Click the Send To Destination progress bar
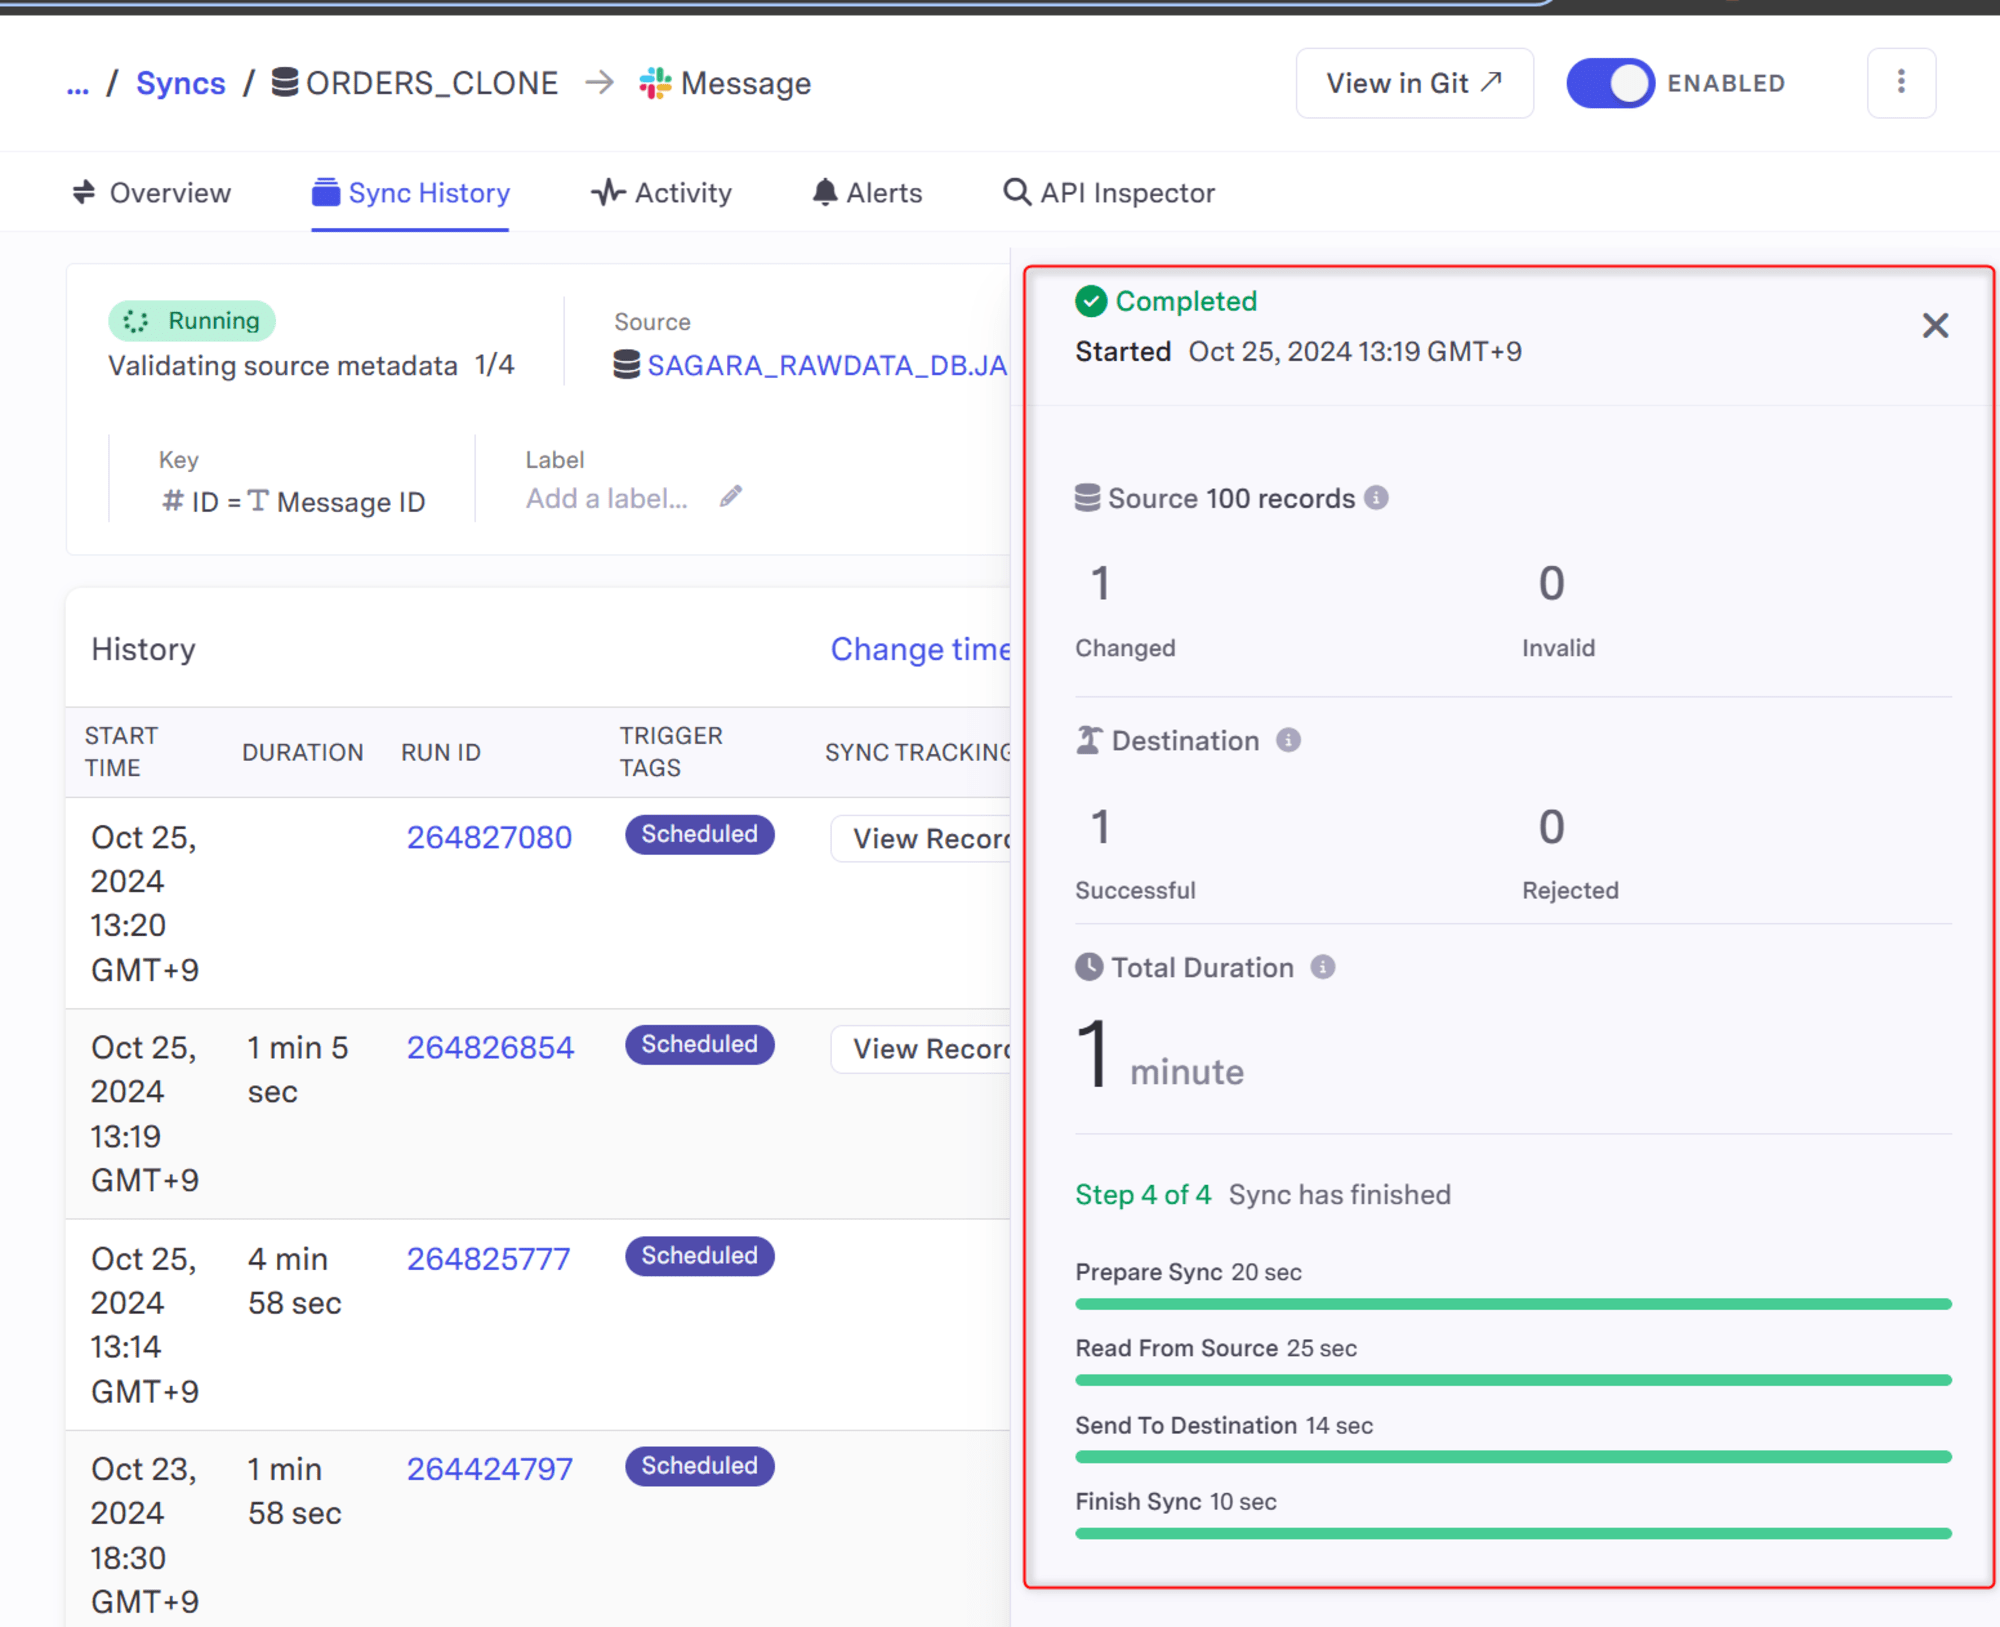The height and width of the screenshot is (1627, 2000). (1513, 1457)
